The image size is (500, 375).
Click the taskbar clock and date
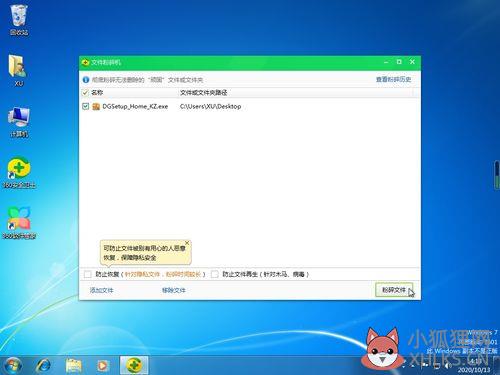tap(474, 366)
